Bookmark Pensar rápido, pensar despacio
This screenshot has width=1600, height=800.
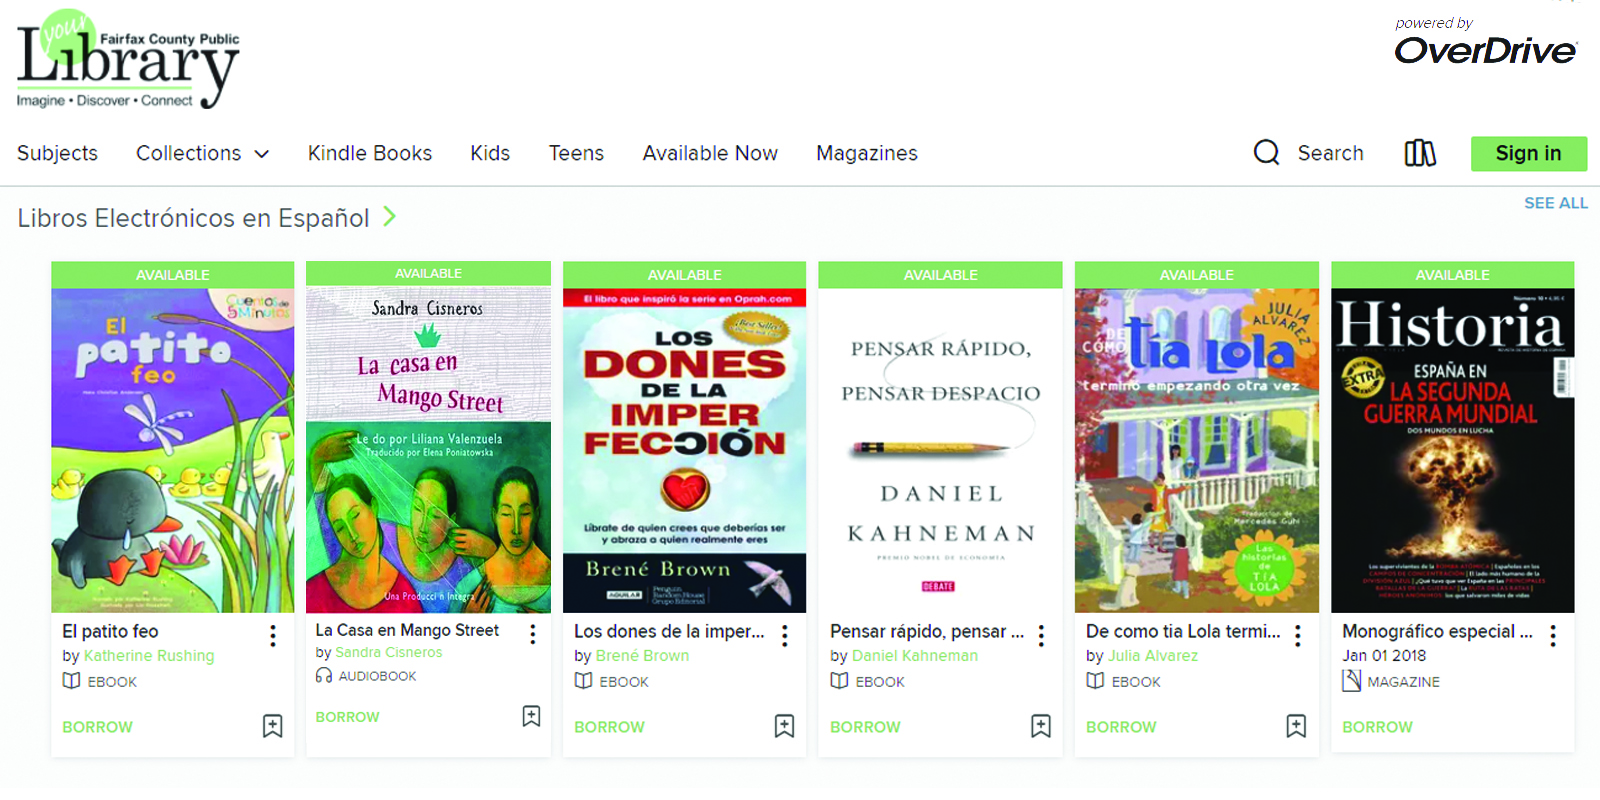point(1040,726)
